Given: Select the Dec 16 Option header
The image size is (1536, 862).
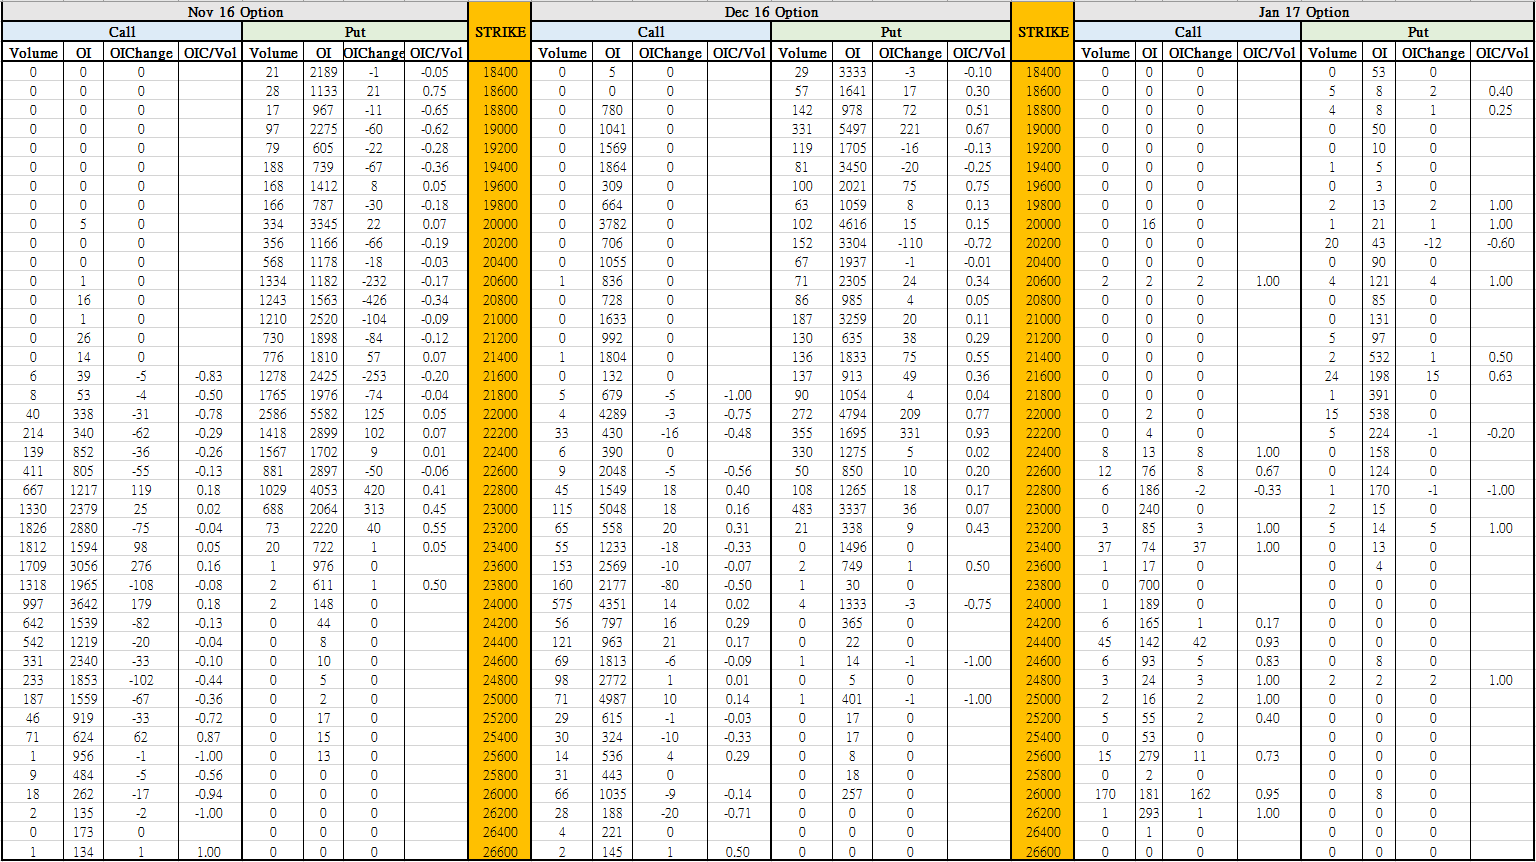Looking at the screenshot, I should tap(771, 12).
